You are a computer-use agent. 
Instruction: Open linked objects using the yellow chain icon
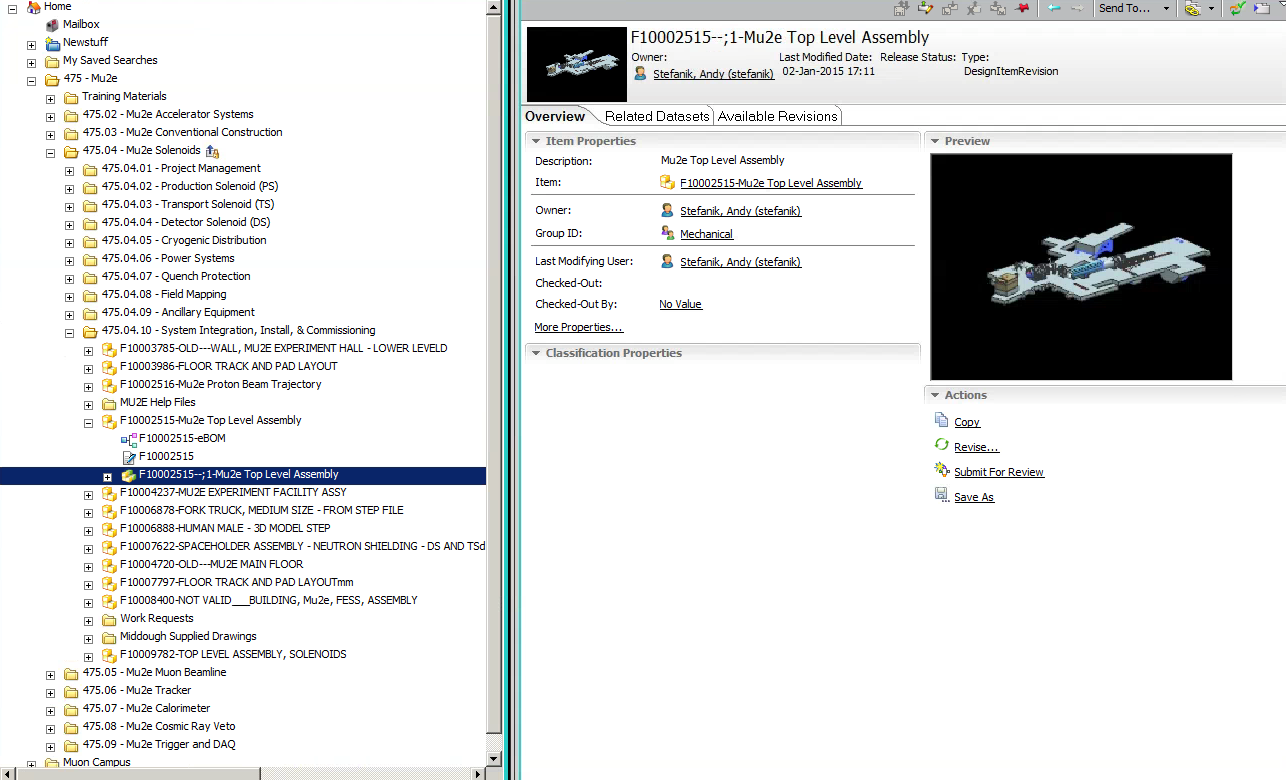click(1192, 10)
